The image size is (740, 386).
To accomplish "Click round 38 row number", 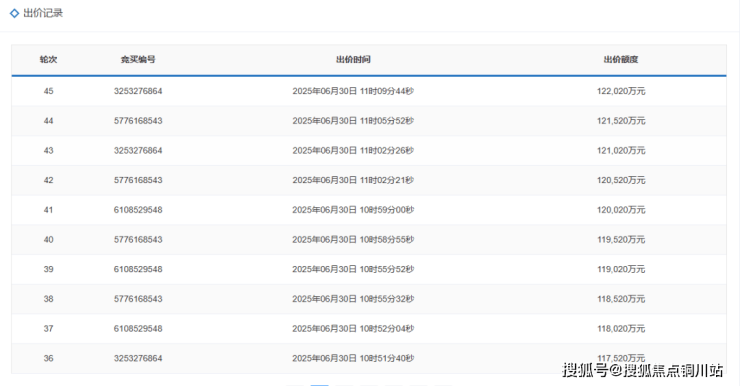I will [x=48, y=299].
